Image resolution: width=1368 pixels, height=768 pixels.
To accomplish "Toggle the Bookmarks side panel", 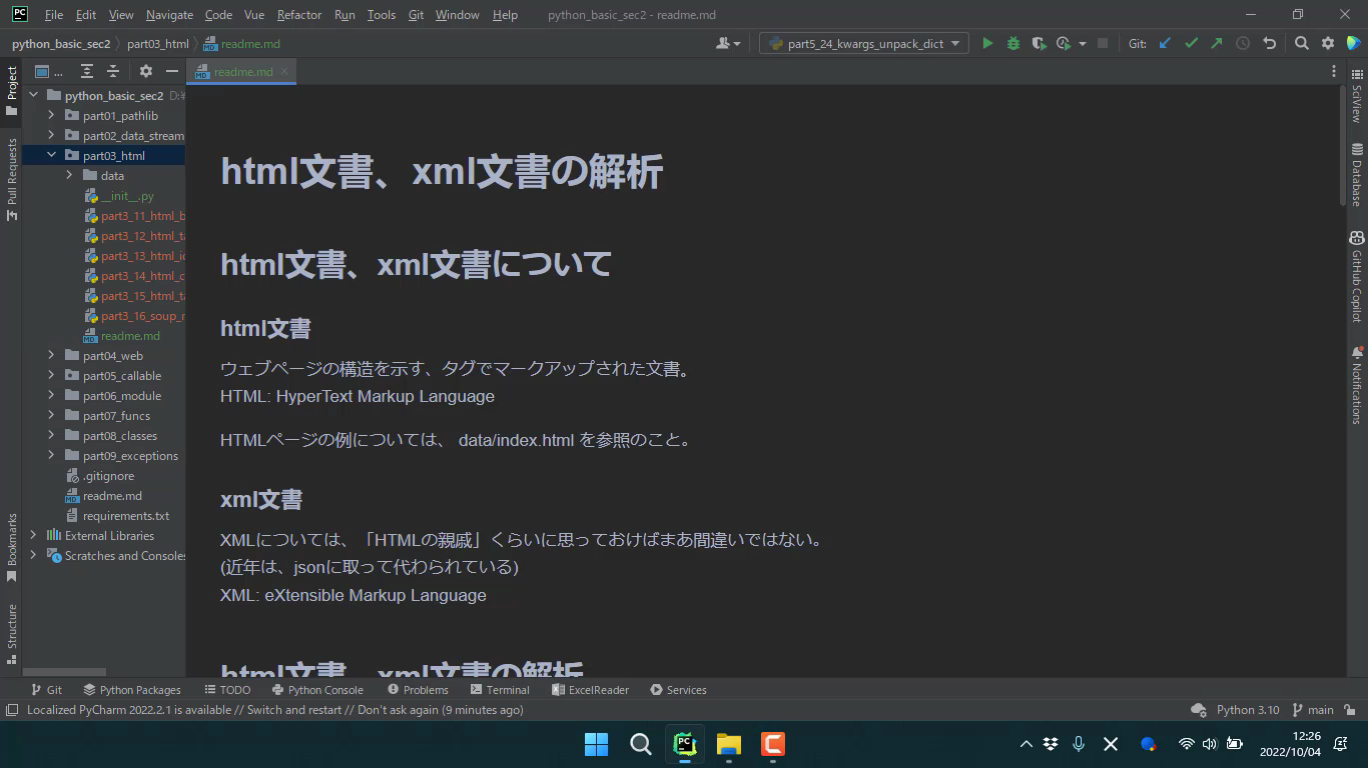I will click(x=12, y=547).
